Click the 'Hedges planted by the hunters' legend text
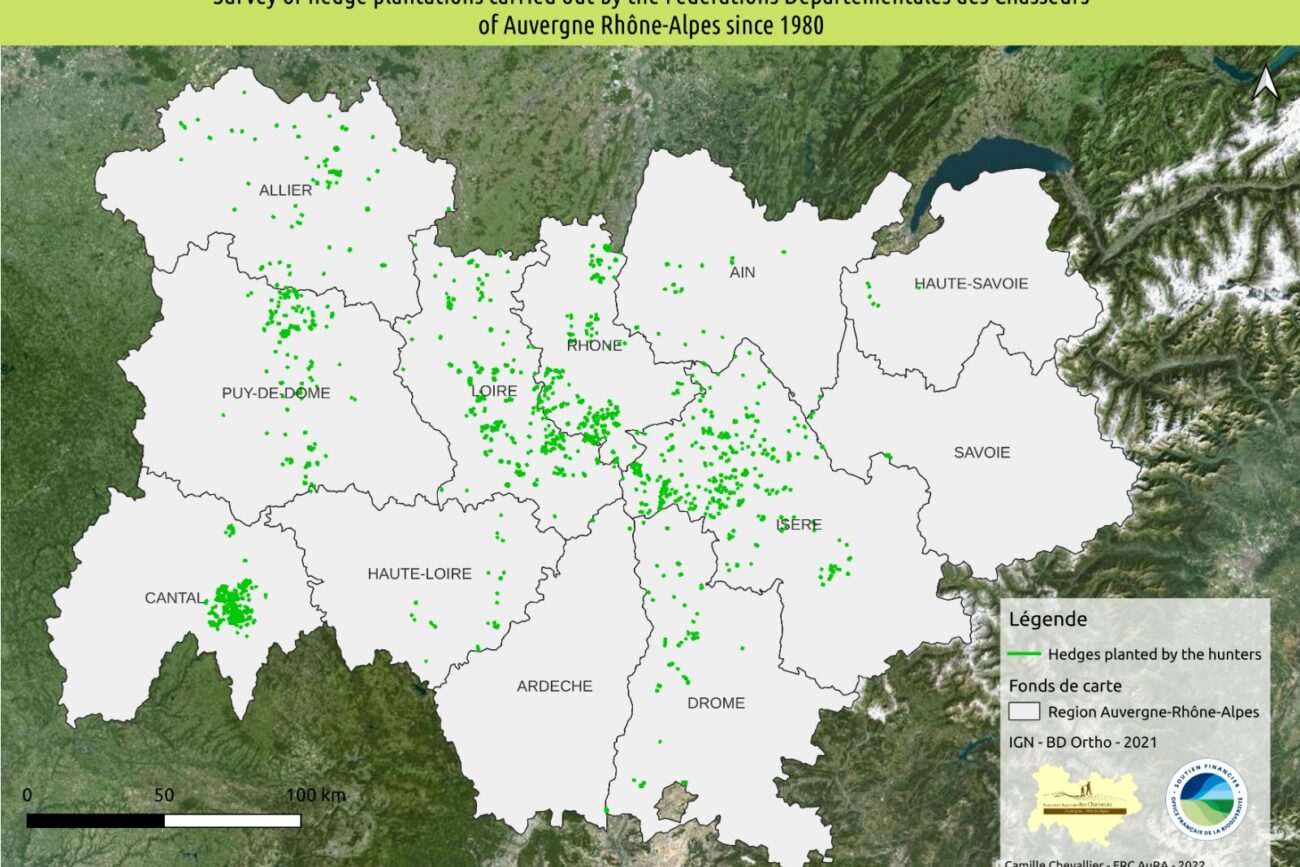Viewport: 1300px width, 867px height. point(1154,655)
